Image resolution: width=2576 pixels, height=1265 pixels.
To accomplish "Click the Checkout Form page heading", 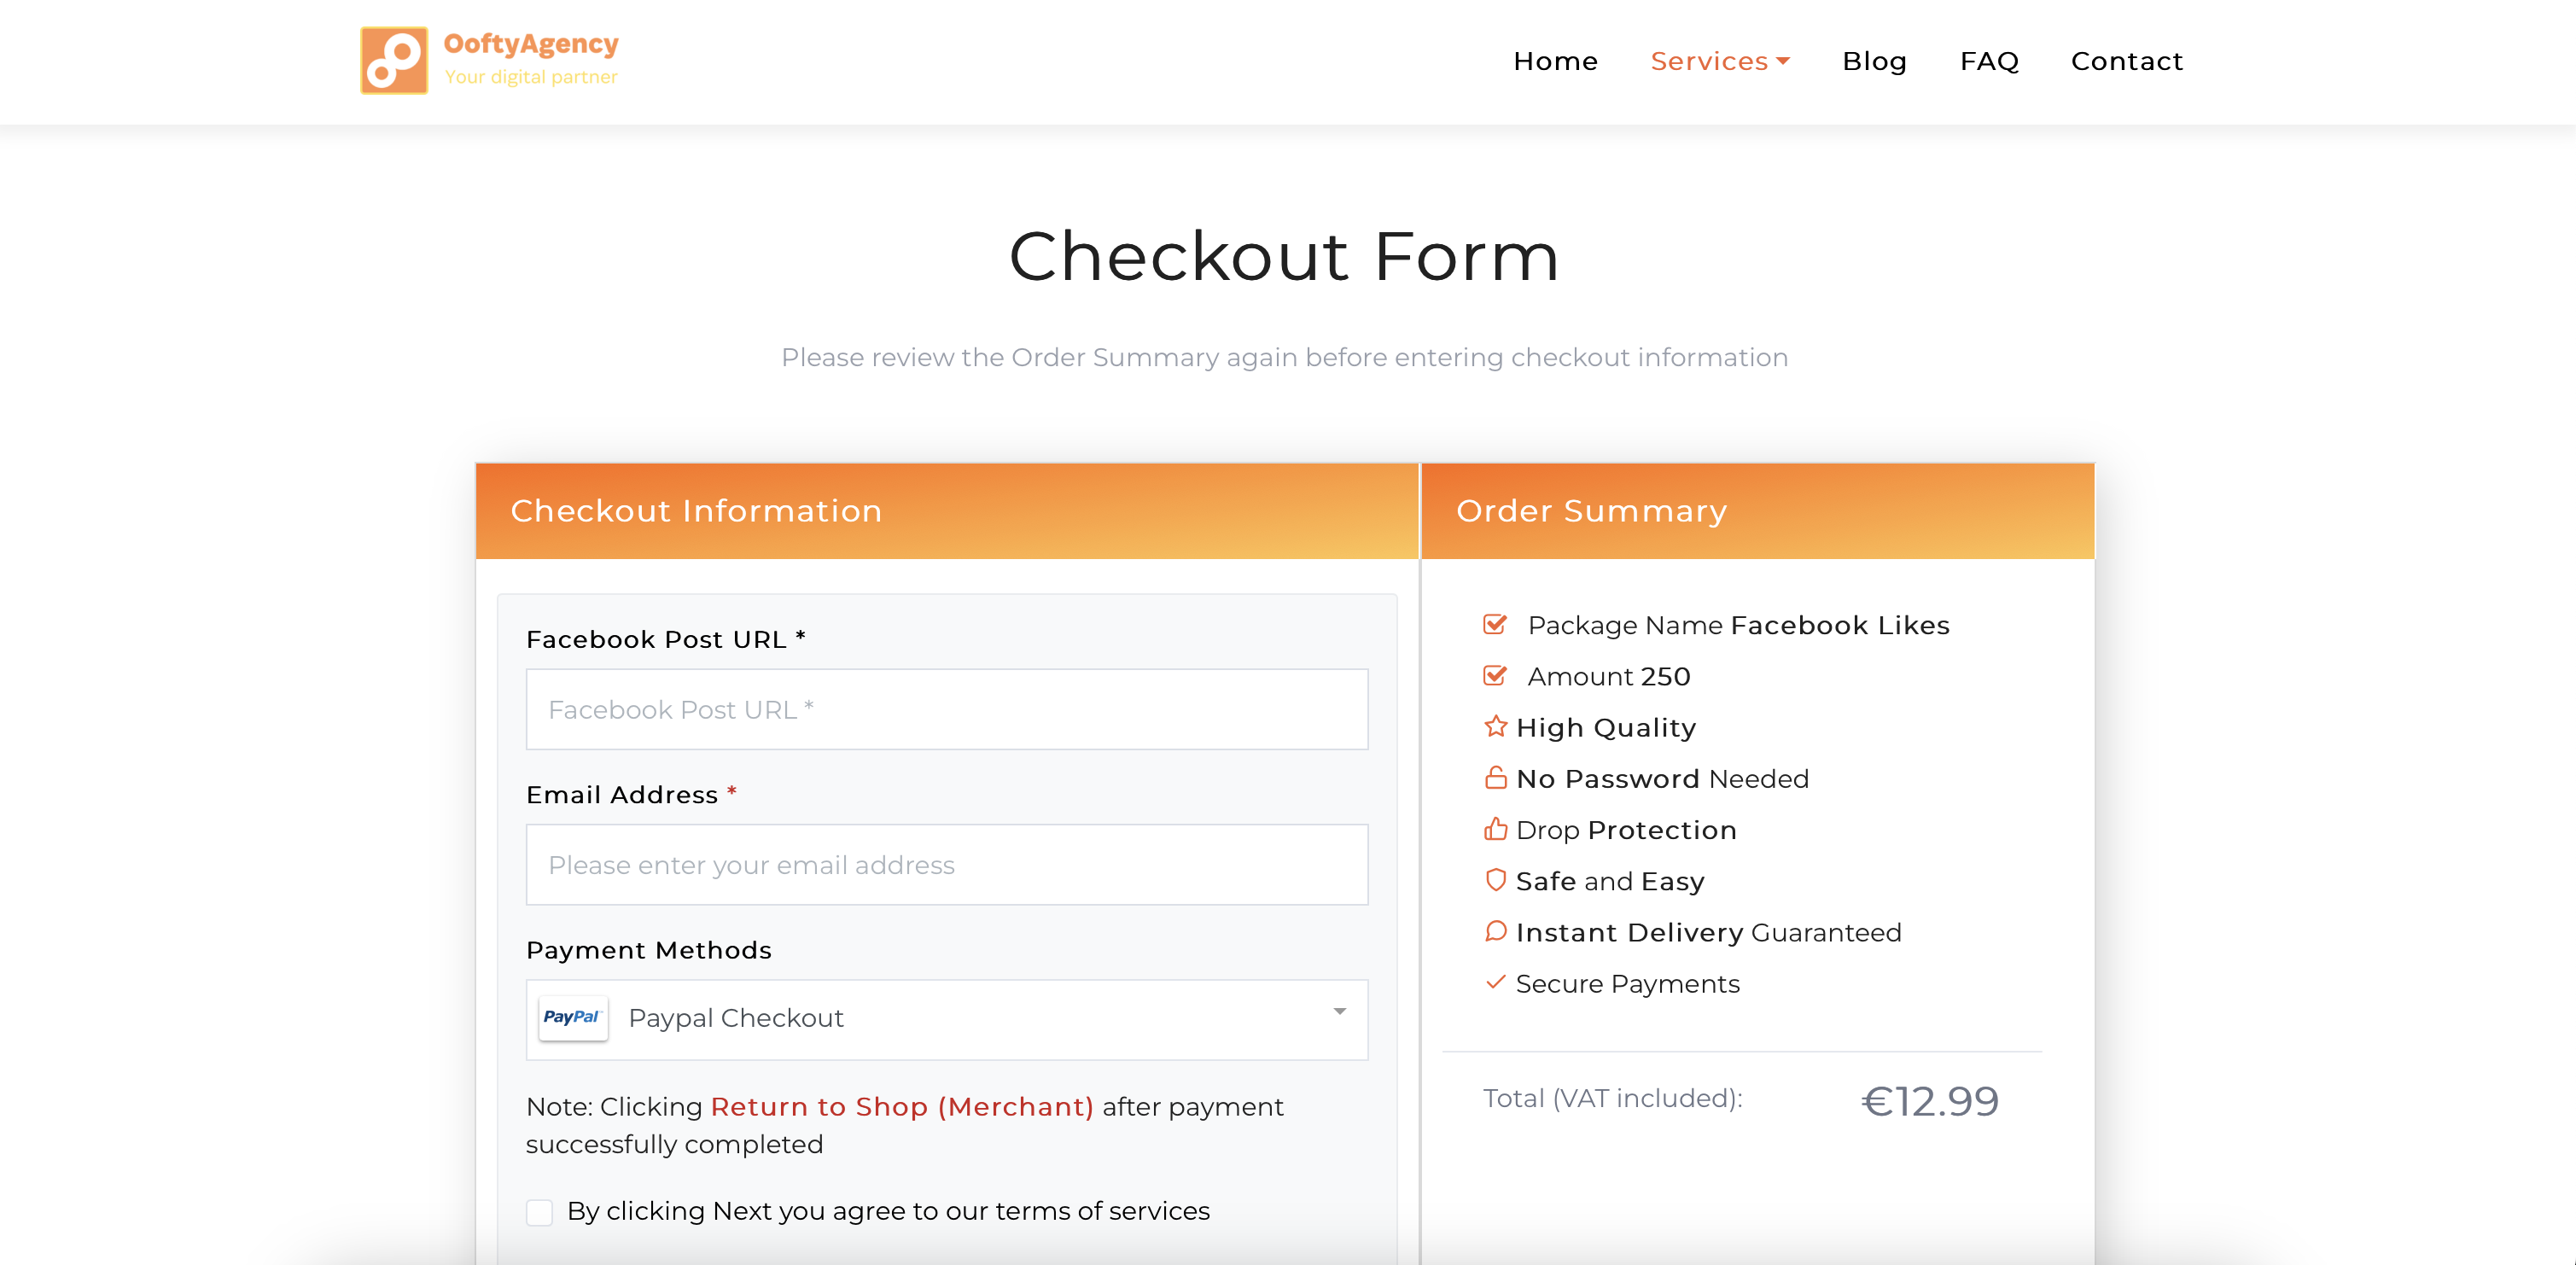I will pyautogui.click(x=1284, y=256).
